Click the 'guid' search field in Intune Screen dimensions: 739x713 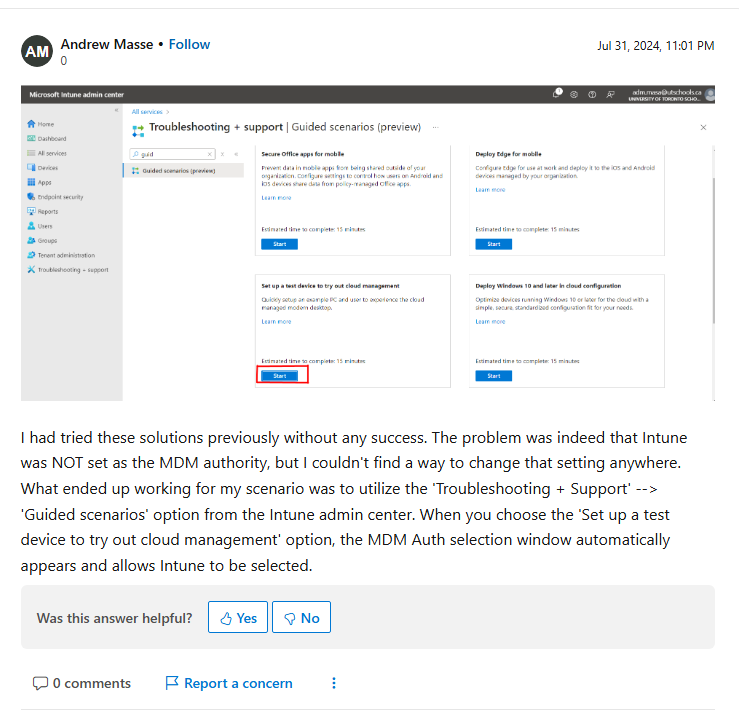coord(172,154)
